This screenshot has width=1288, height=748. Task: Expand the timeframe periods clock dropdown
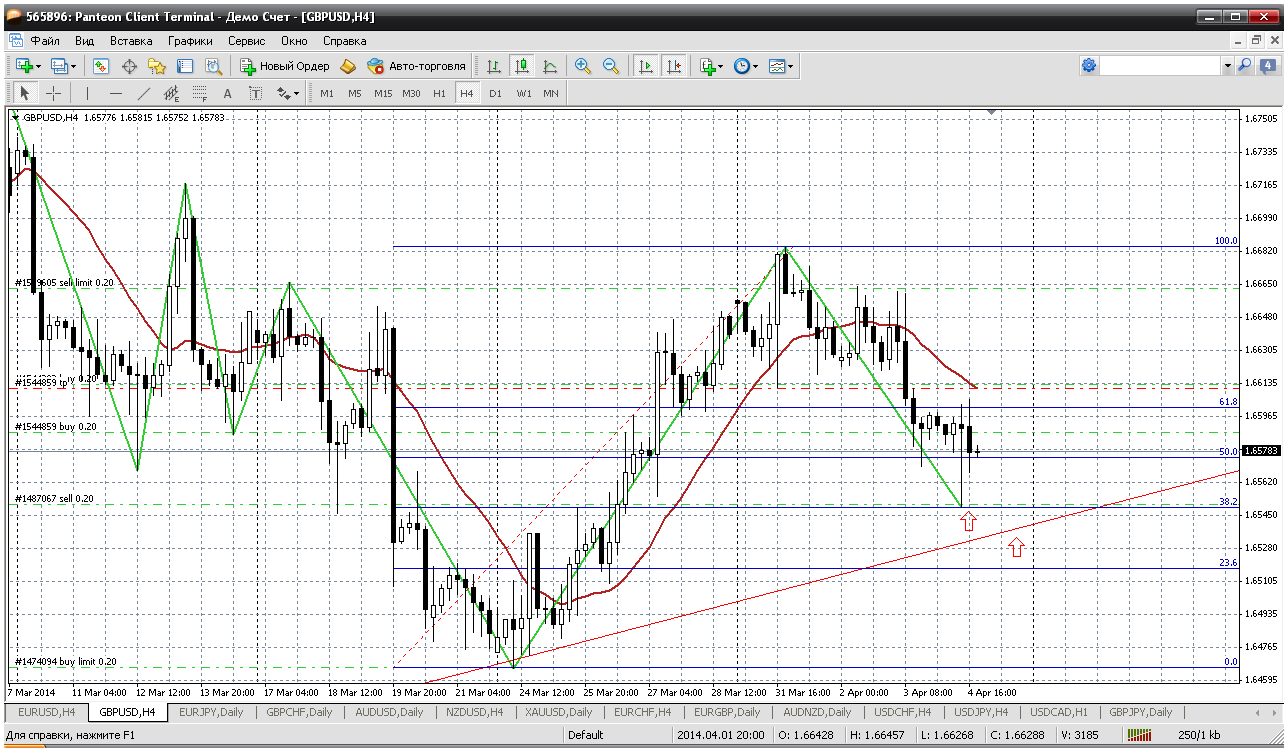click(x=755, y=66)
